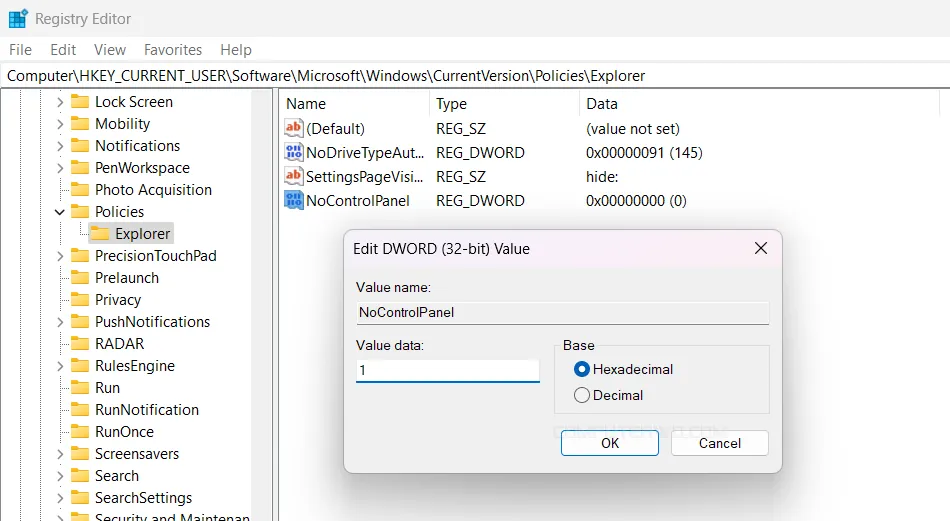
Task: Cancel the Edit DWORD dialog
Action: pos(720,443)
